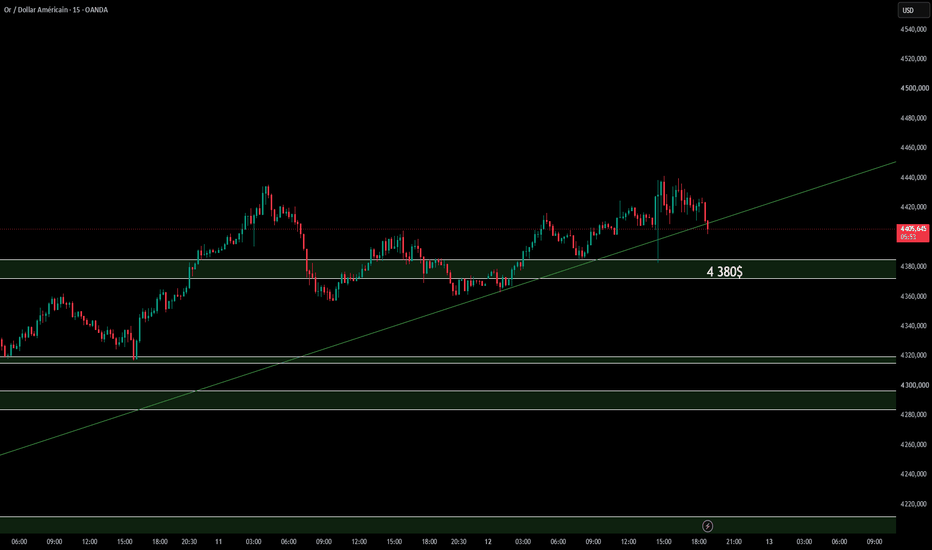Select the narrow double line near 4320
Viewport: 932px width, 550px height.
pyautogui.click(x=448, y=360)
